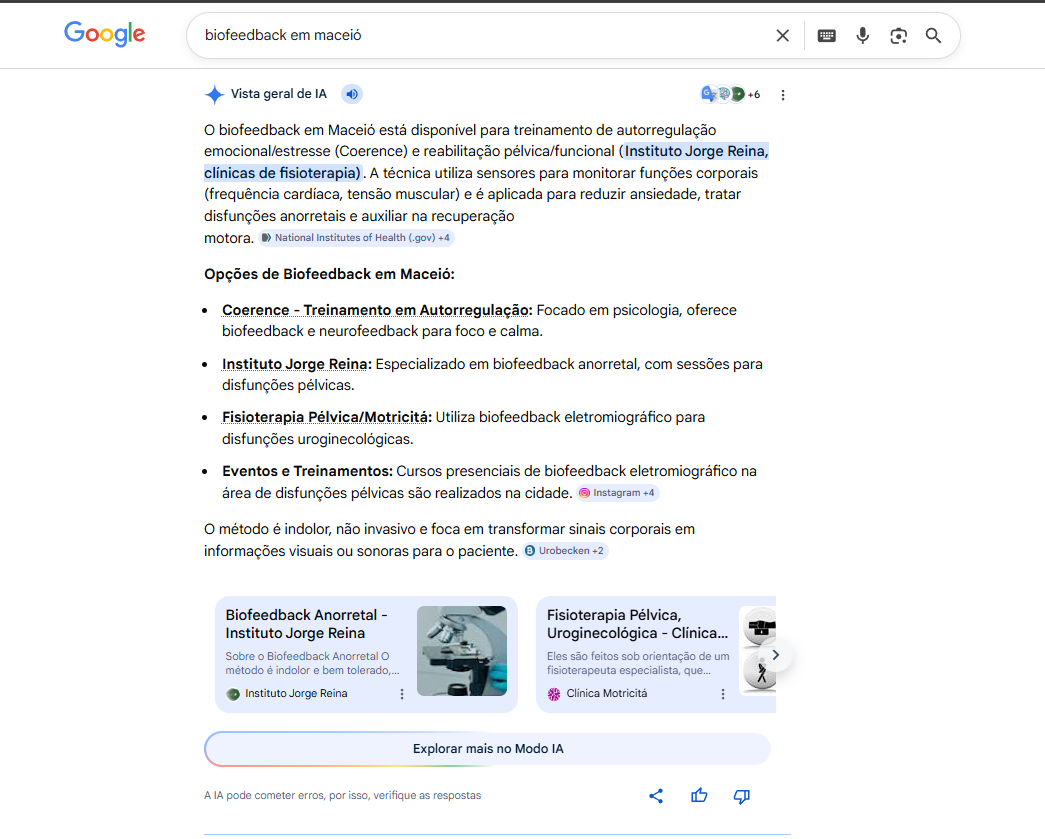Give thumbs up to AI overview
Screen dimensions: 1045x839
[699, 796]
